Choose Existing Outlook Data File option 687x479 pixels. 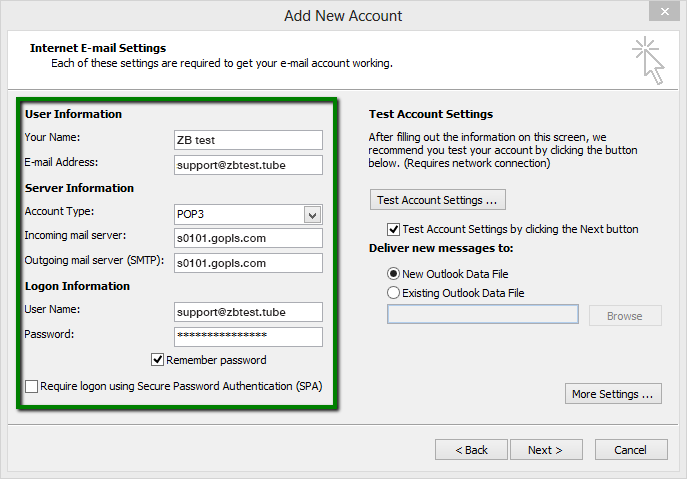click(393, 293)
